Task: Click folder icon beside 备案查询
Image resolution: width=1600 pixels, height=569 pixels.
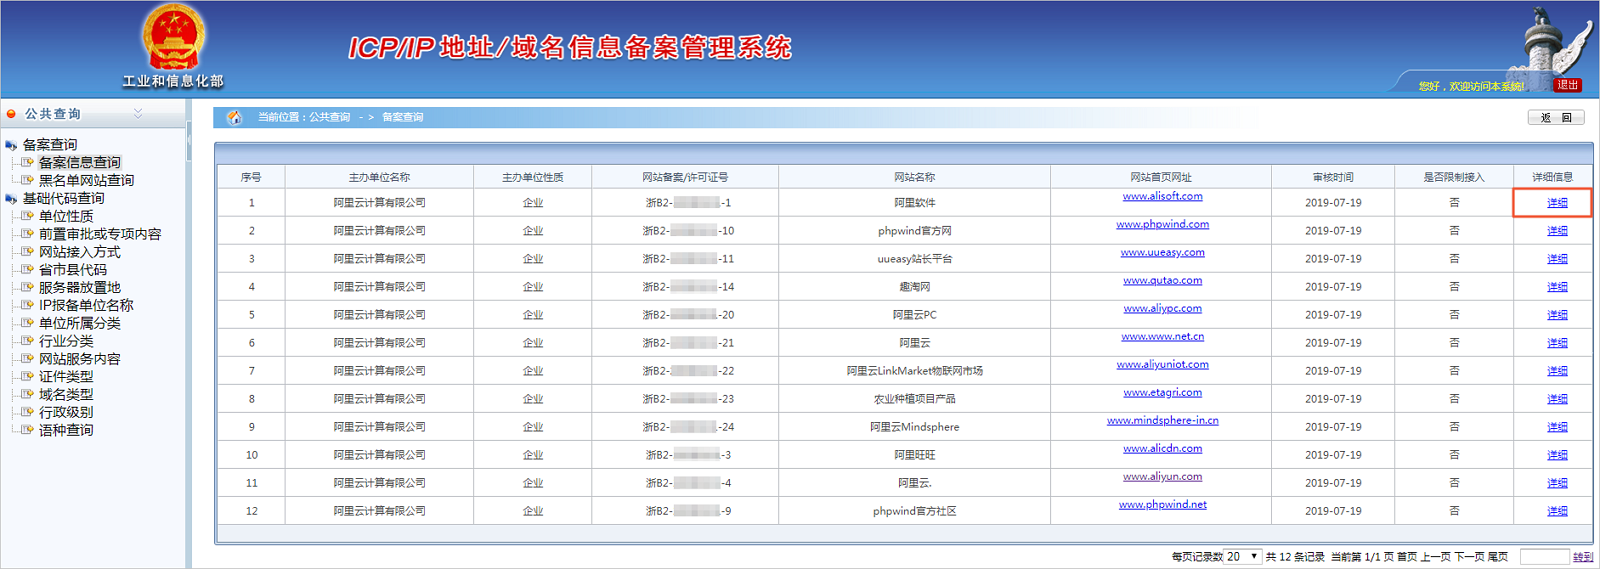Action: coord(11,145)
